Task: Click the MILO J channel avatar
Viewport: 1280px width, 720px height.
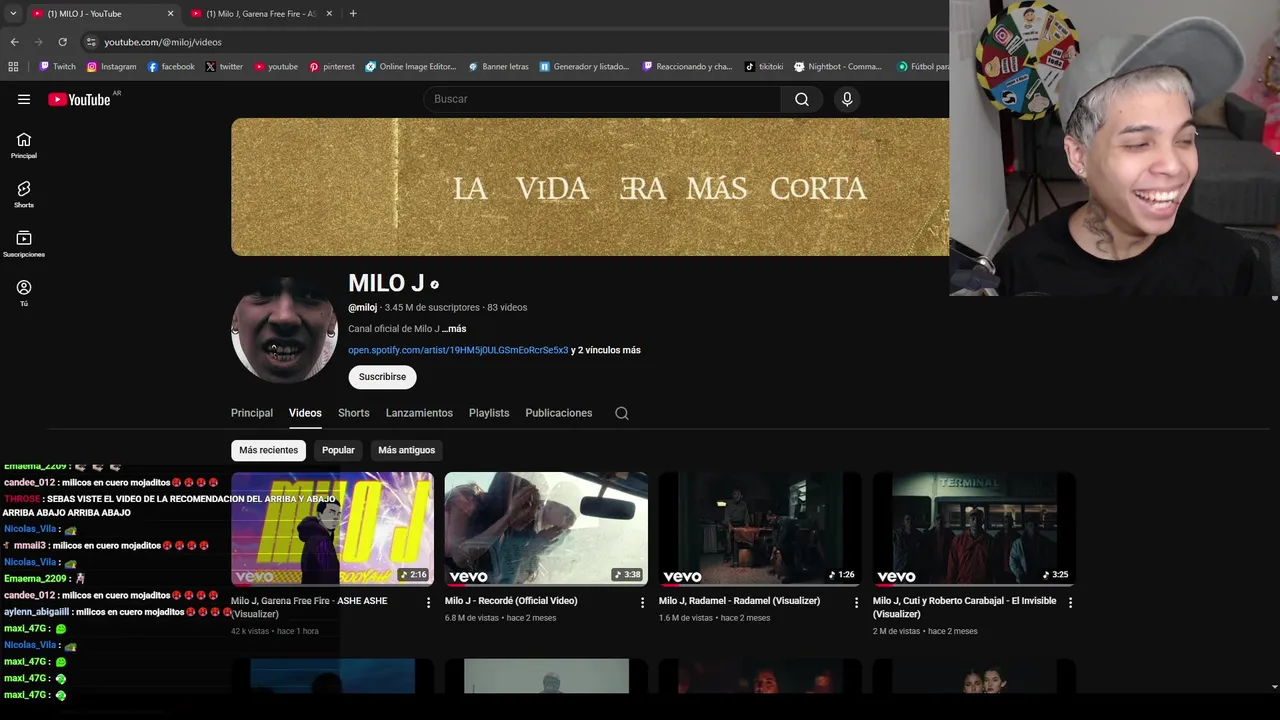Action: (x=284, y=330)
